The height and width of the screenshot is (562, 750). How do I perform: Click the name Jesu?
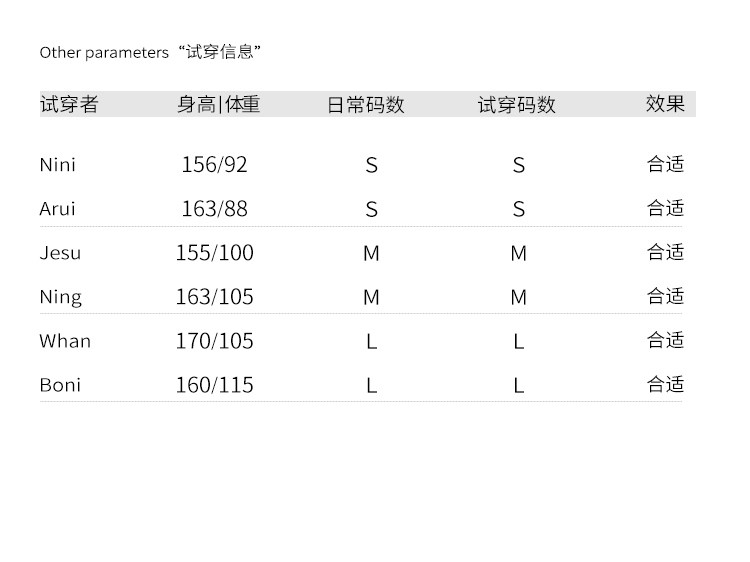click(60, 253)
